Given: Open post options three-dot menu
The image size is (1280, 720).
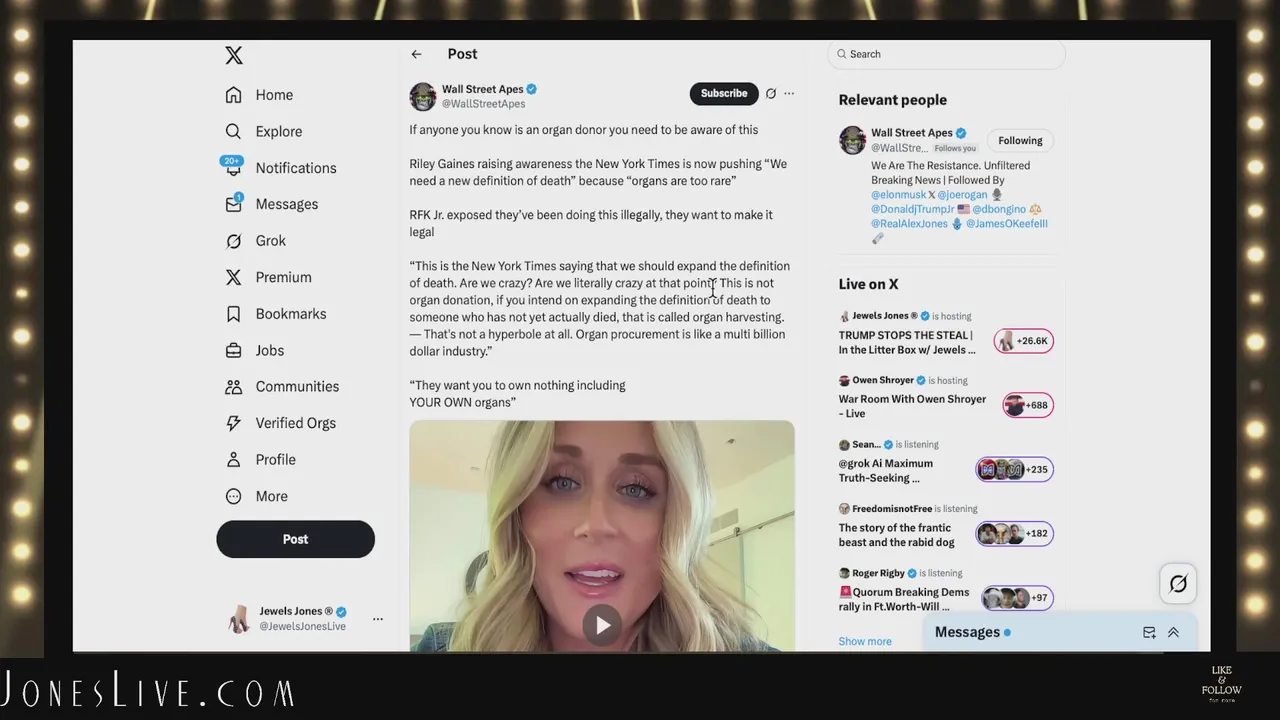Looking at the screenshot, I should 789,93.
